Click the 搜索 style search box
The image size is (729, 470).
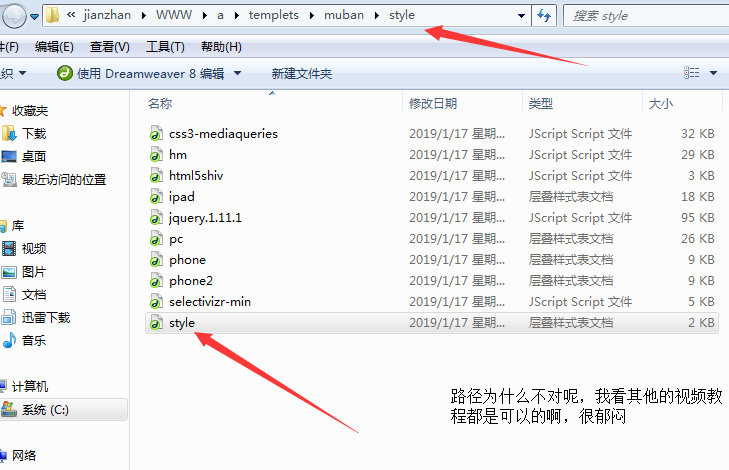coord(646,16)
